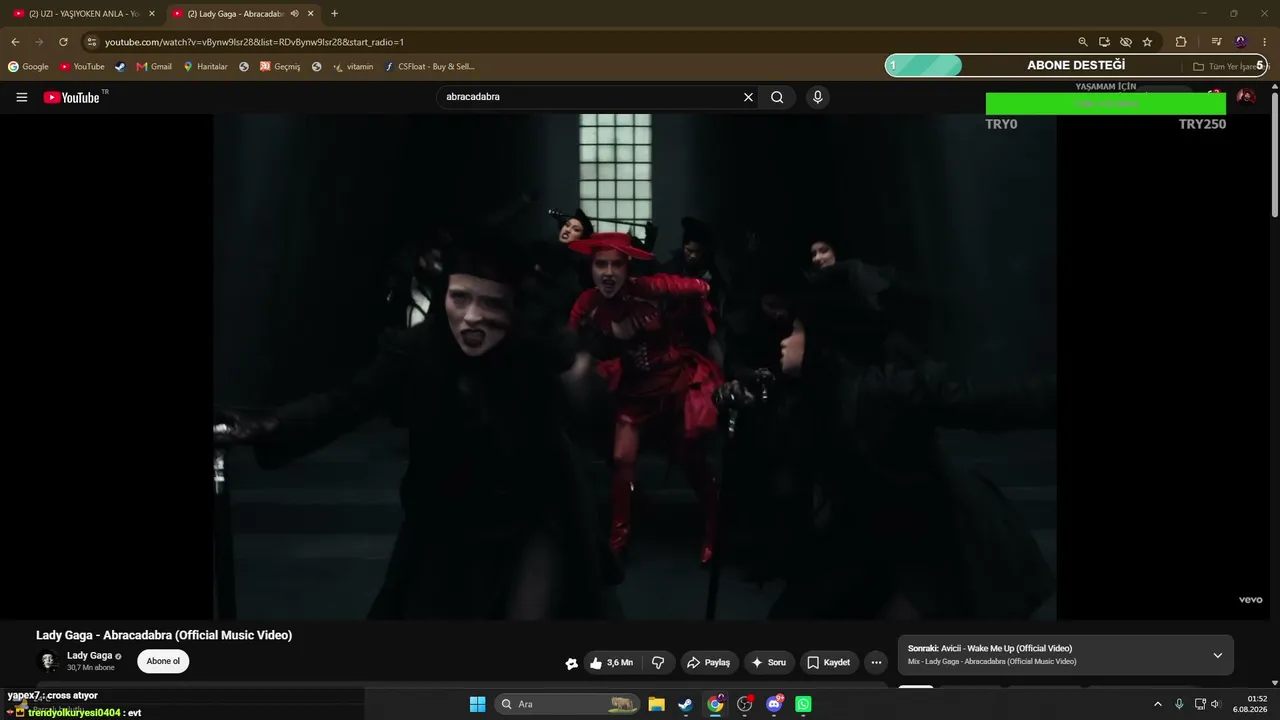The image size is (1280, 720).
Task: Open the Gmail bookmark
Action: click(154, 67)
